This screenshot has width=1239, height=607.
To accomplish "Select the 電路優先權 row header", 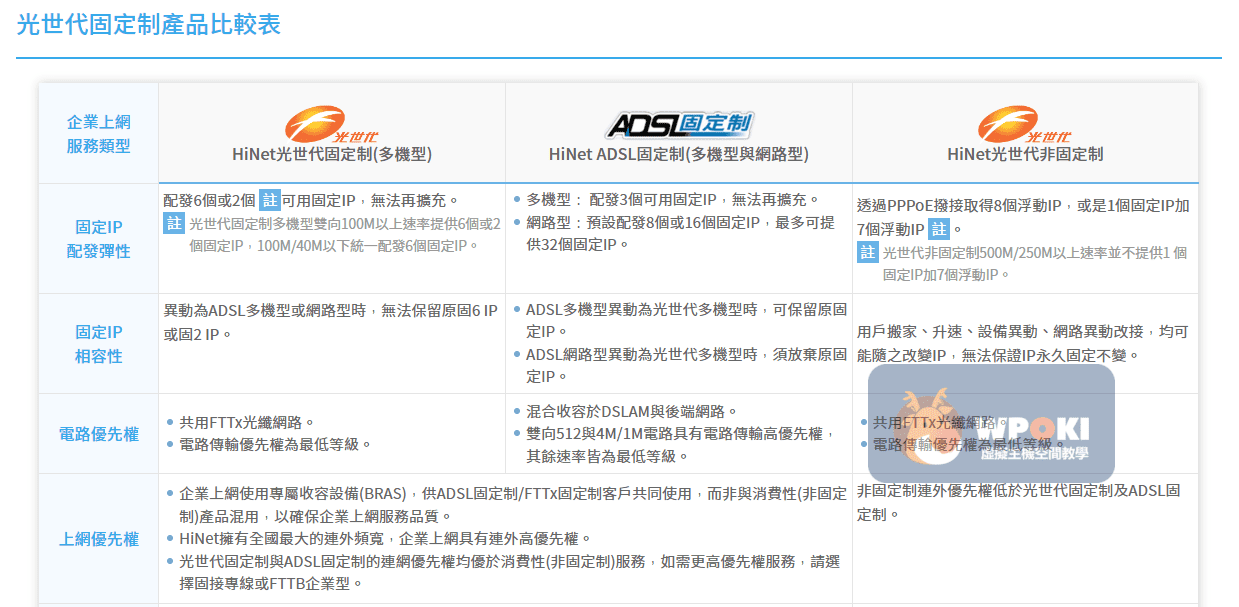I will pyautogui.click(x=98, y=434).
